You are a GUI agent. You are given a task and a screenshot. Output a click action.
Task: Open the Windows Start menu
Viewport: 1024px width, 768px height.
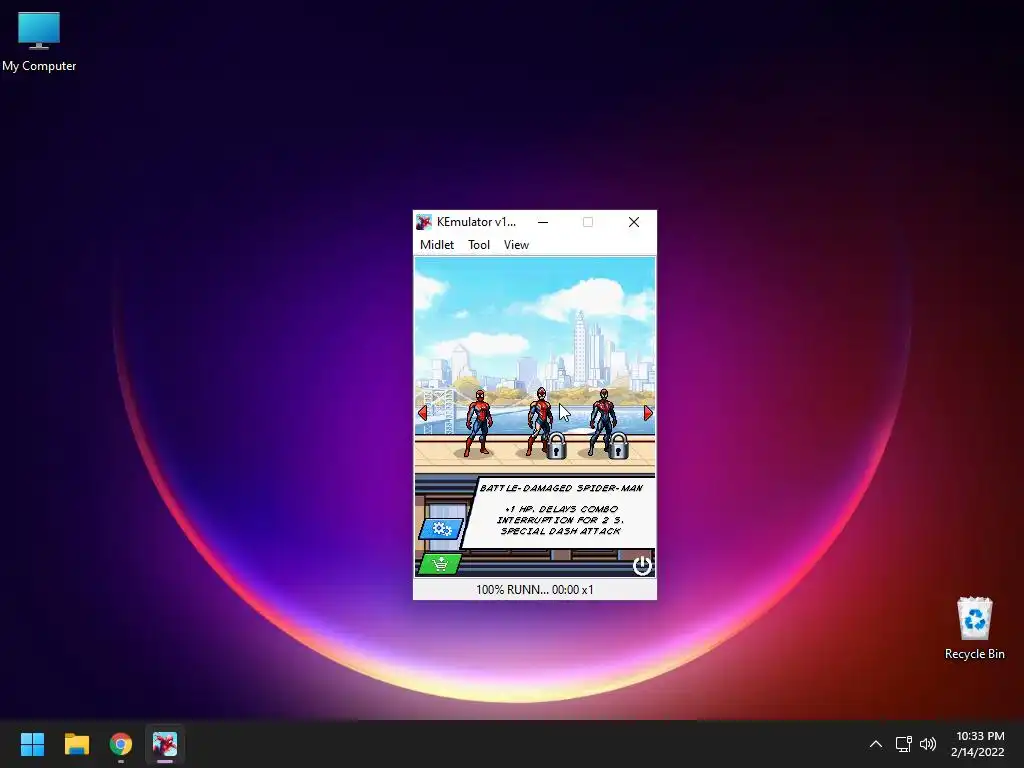pyautogui.click(x=32, y=744)
